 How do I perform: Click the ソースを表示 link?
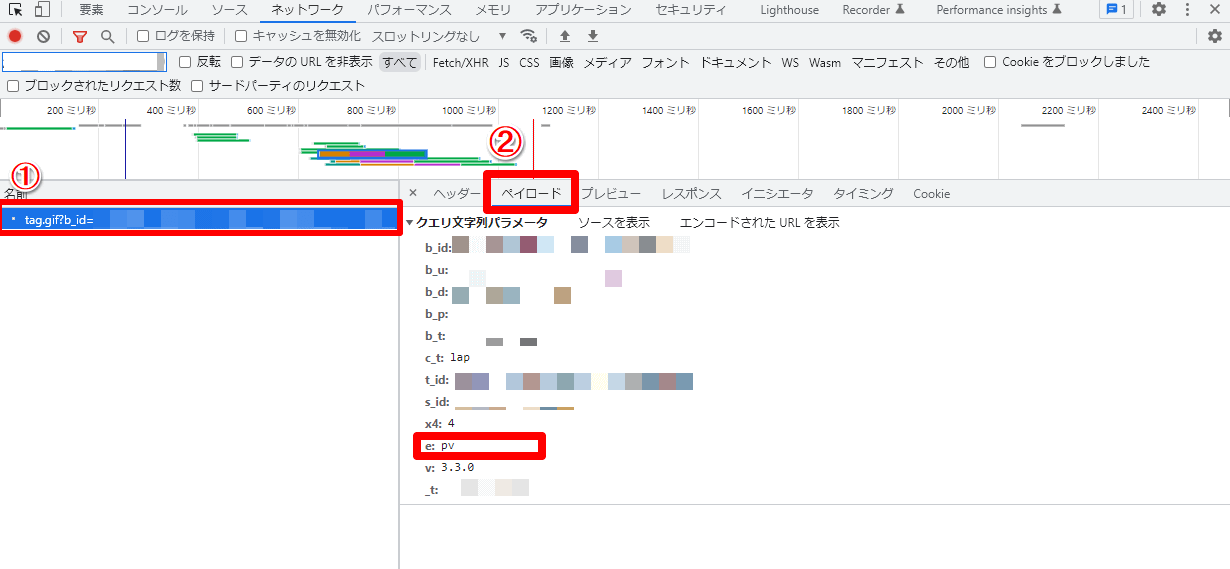pos(613,223)
